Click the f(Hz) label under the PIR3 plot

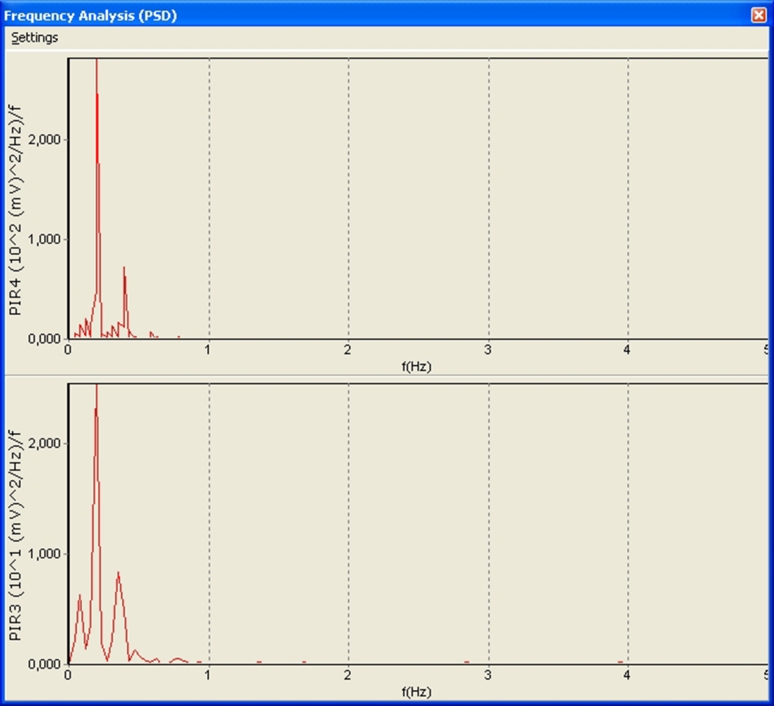coord(417,692)
